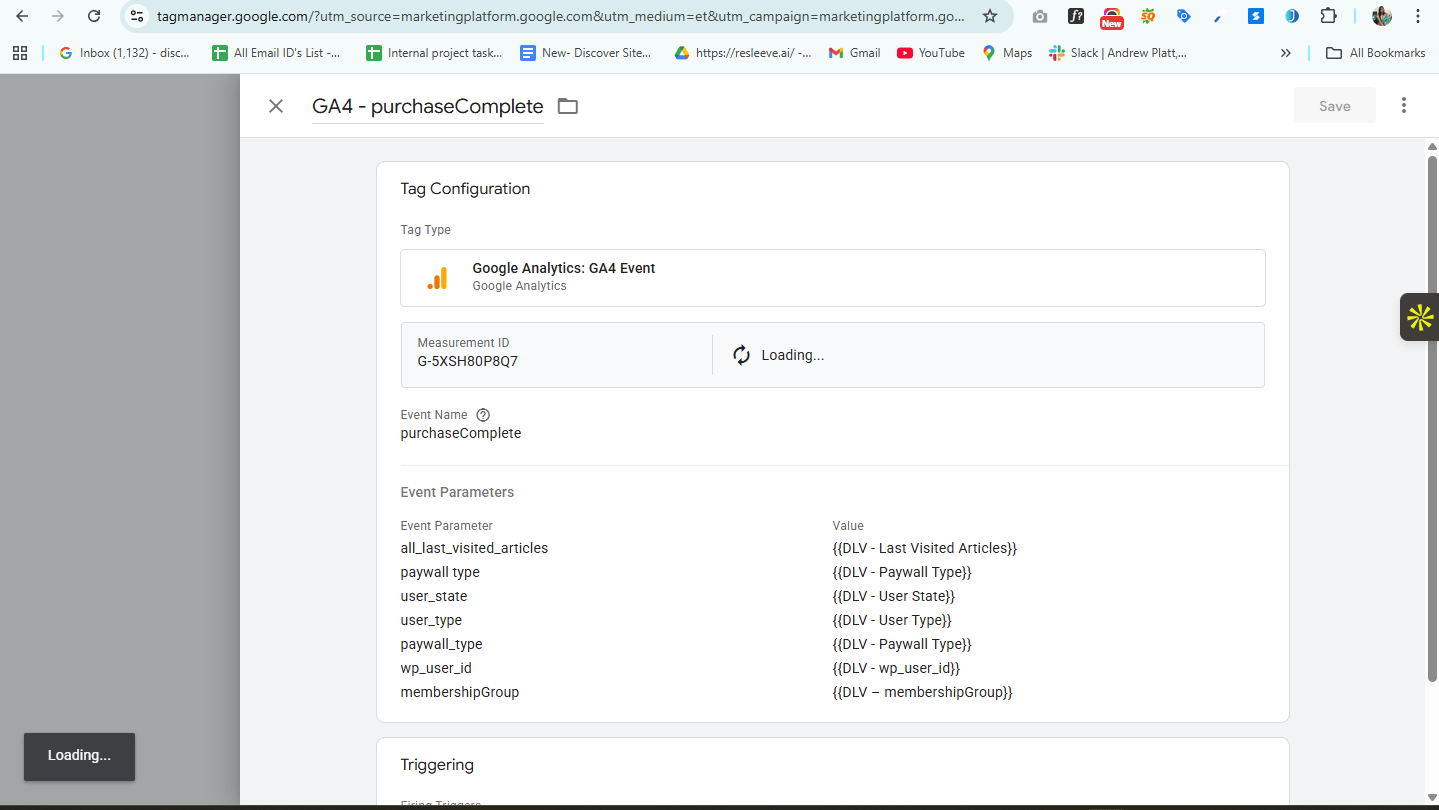Open the https://resleeve.ai/ Drive bookmark
The height and width of the screenshot is (810, 1439).
pyautogui.click(x=742, y=53)
